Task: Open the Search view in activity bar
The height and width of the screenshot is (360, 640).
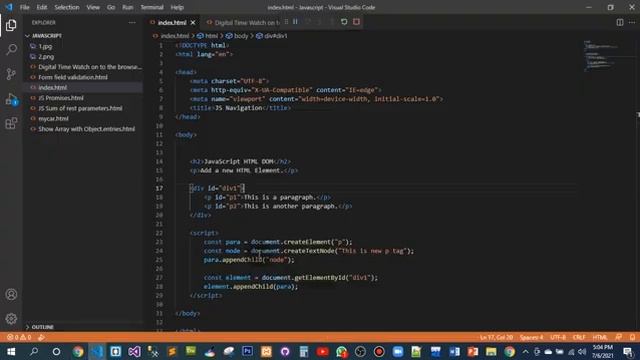Action: [11, 50]
